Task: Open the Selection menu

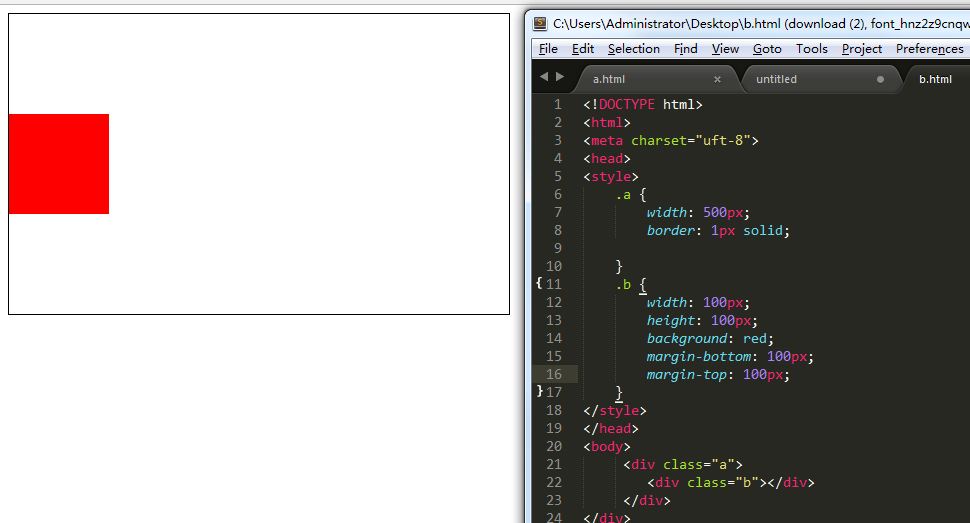Action: 633,49
